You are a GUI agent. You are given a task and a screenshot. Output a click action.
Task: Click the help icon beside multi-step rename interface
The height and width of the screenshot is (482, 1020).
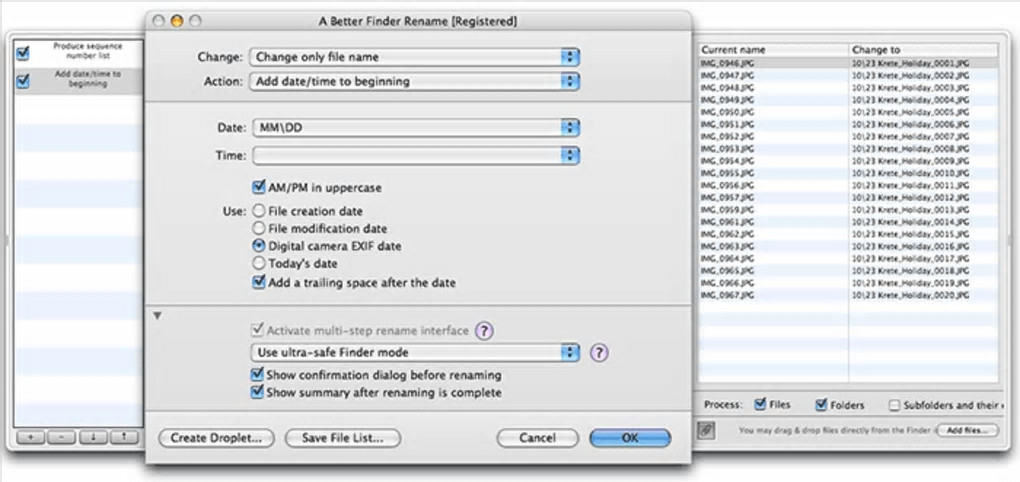click(485, 331)
